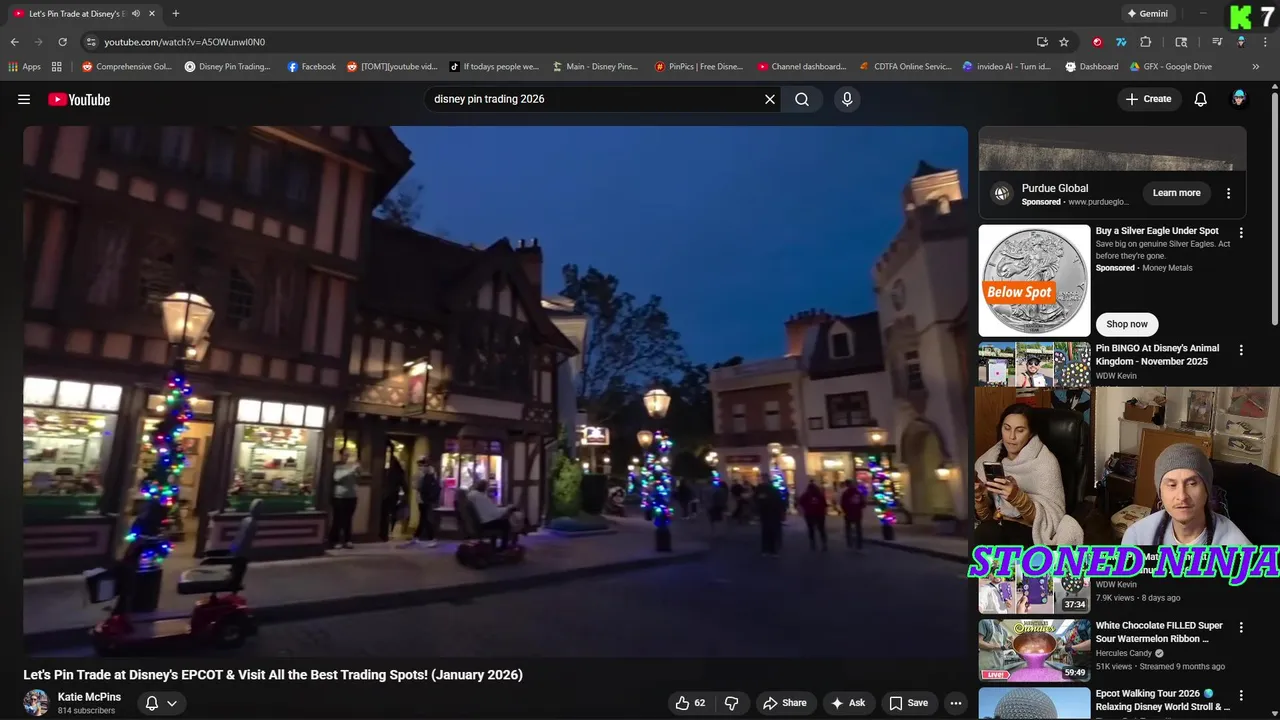This screenshot has width=1280, height=720.
Task: Open the Hercules Candy live thumbnail
Action: [x=1034, y=650]
